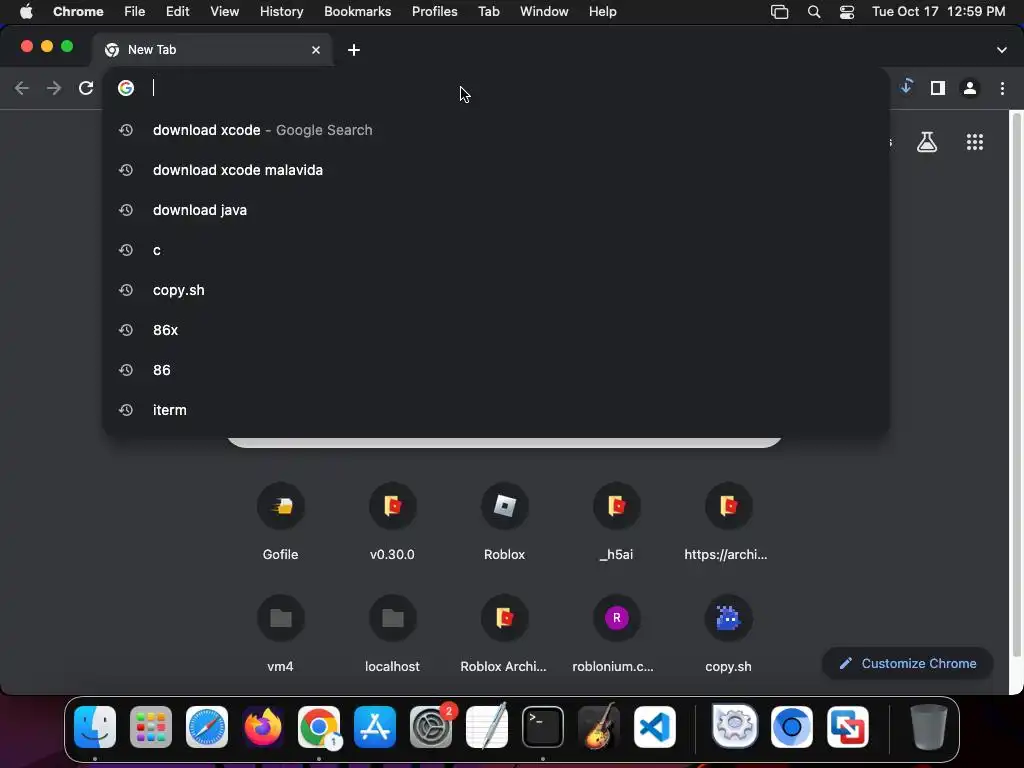This screenshot has height=768, width=1024.
Task: Launch Visual Studio Code from Dock
Action: point(655,727)
